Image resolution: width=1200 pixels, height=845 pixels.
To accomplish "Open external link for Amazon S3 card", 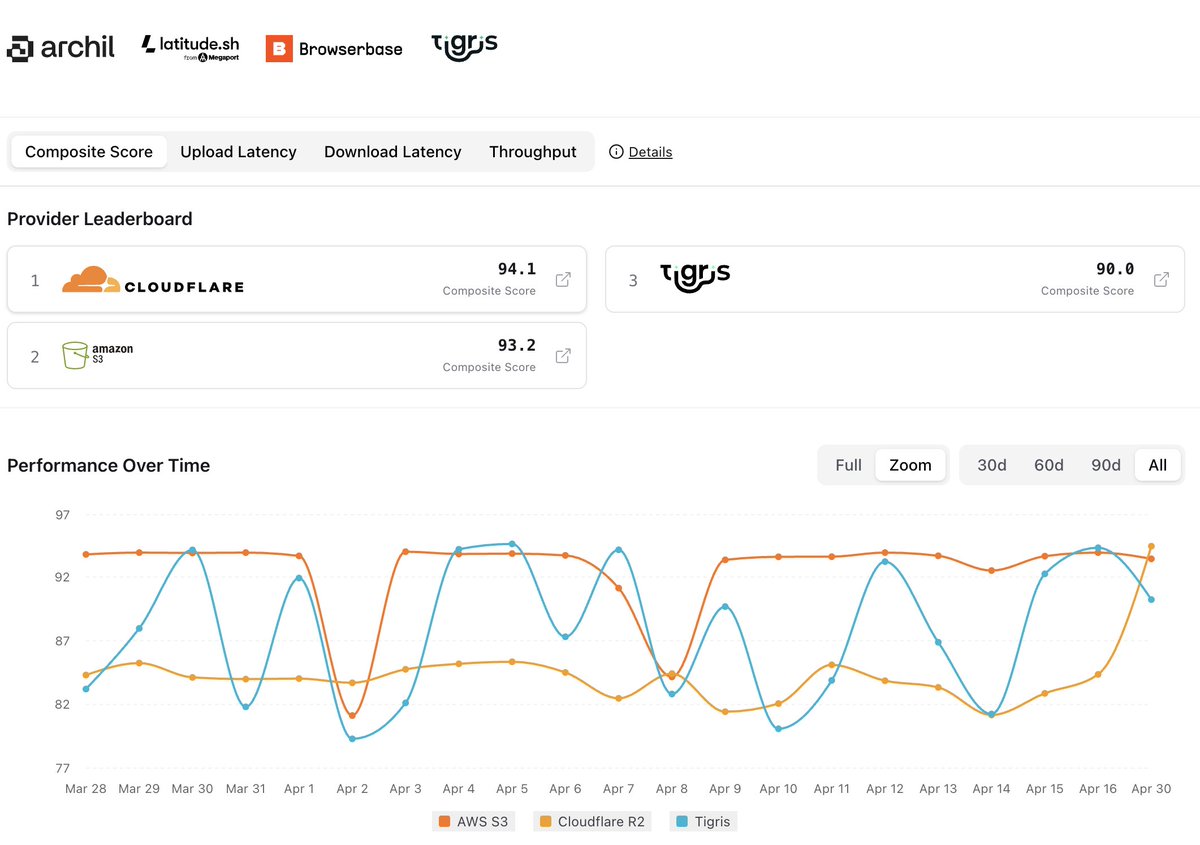I will [x=563, y=356].
